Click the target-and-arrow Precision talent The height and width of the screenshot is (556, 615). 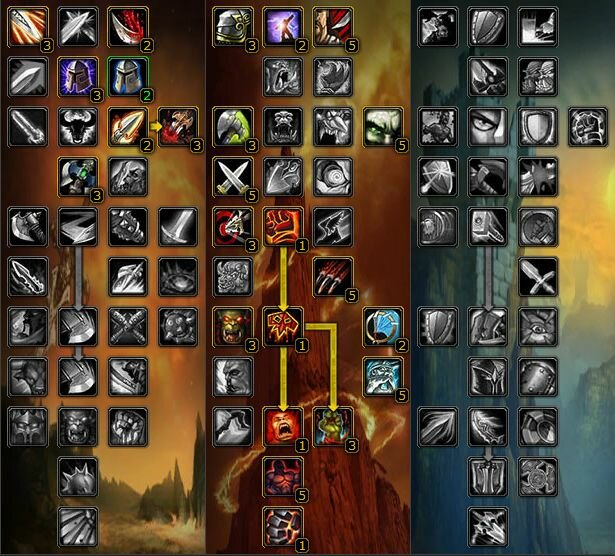(x=233, y=227)
